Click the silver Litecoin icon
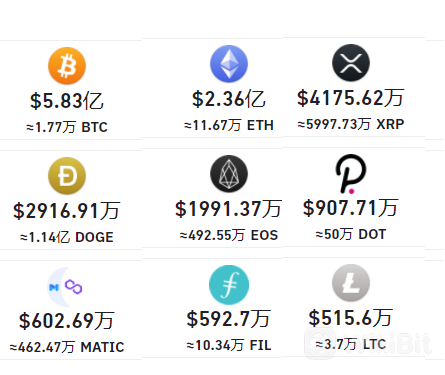 click(351, 283)
